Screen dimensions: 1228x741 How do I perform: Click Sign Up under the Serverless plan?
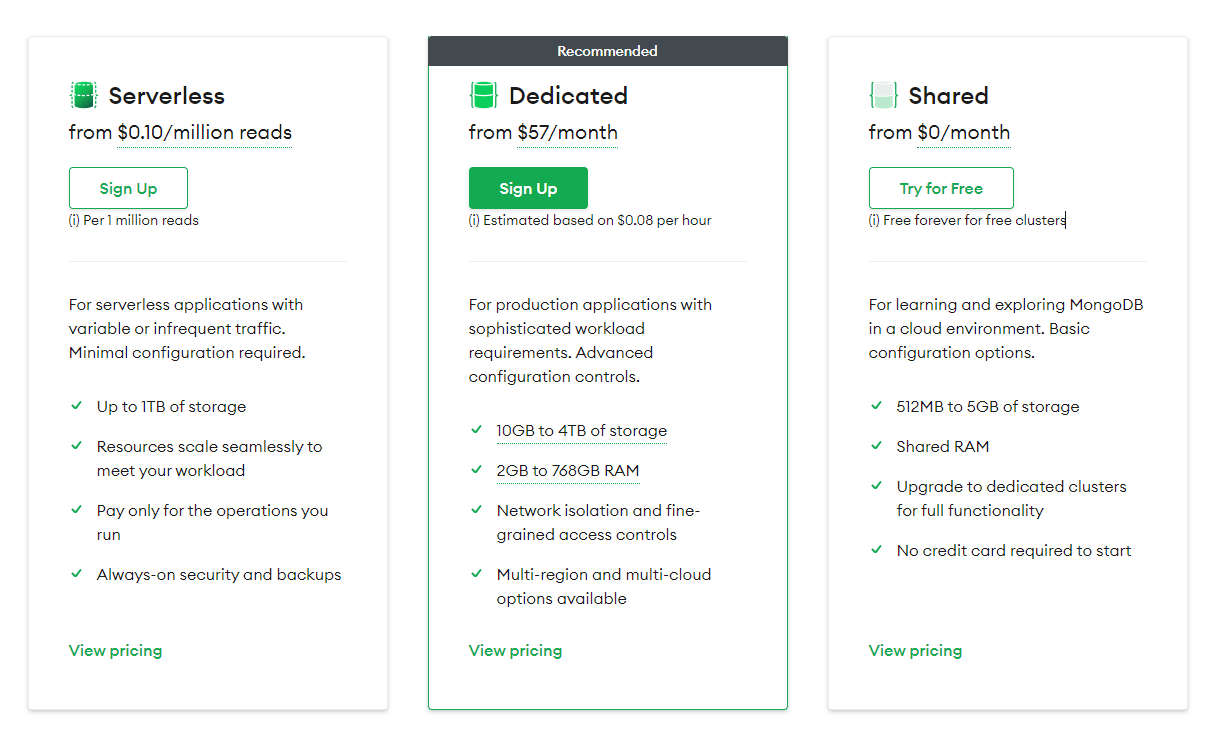click(128, 188)
